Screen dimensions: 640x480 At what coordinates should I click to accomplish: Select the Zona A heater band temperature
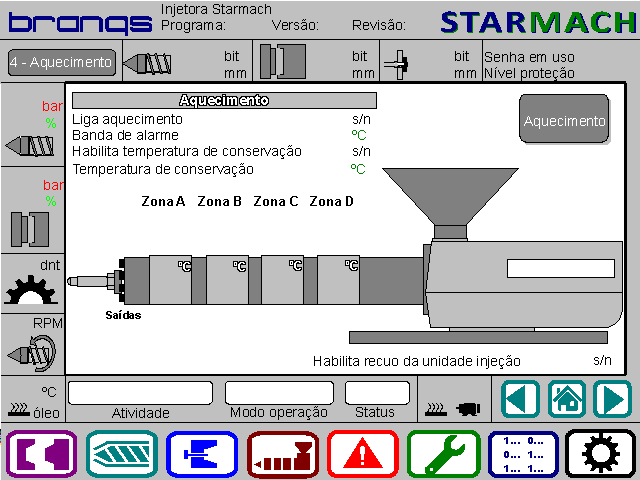point(170,280)
